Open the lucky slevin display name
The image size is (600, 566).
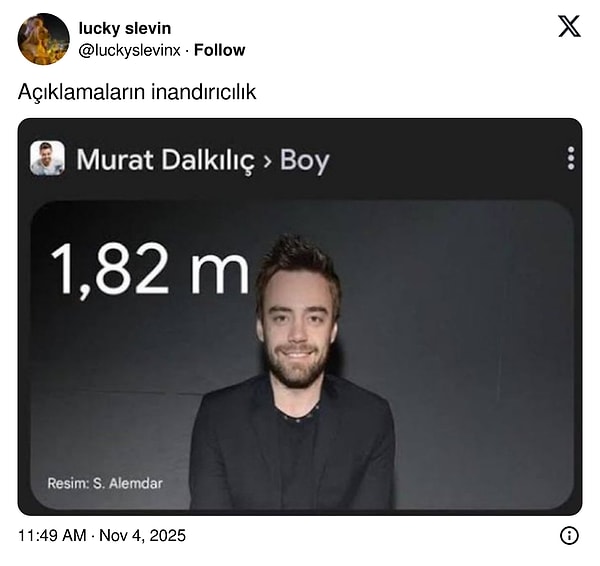click(125, 28)
